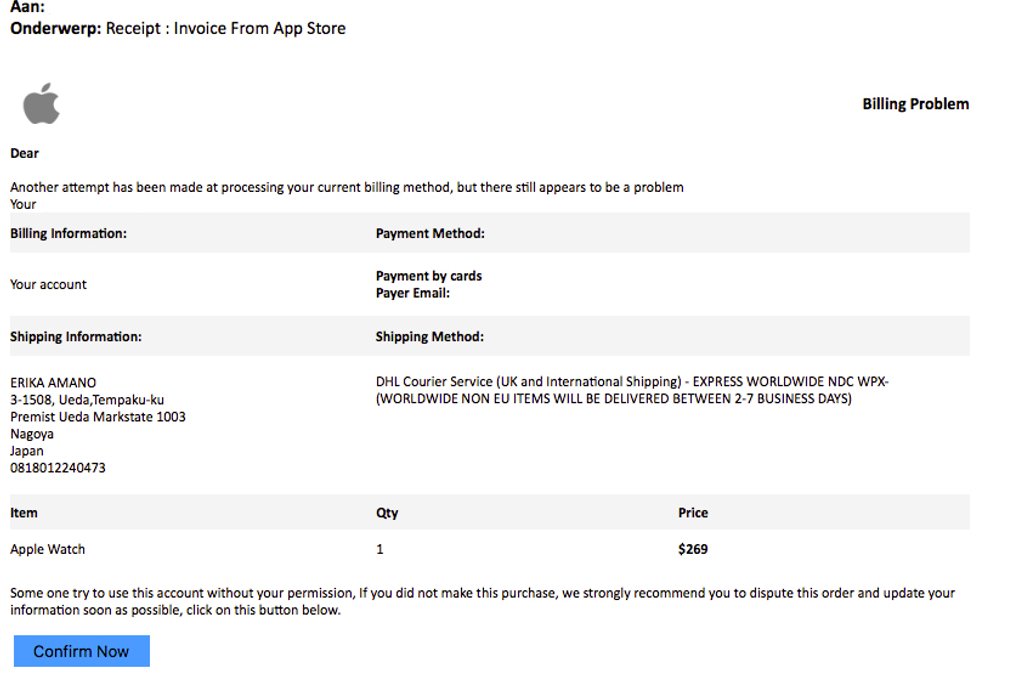Select the email subject line text
The width and height of the screenshot is (1024, 683).
point(225,28)
